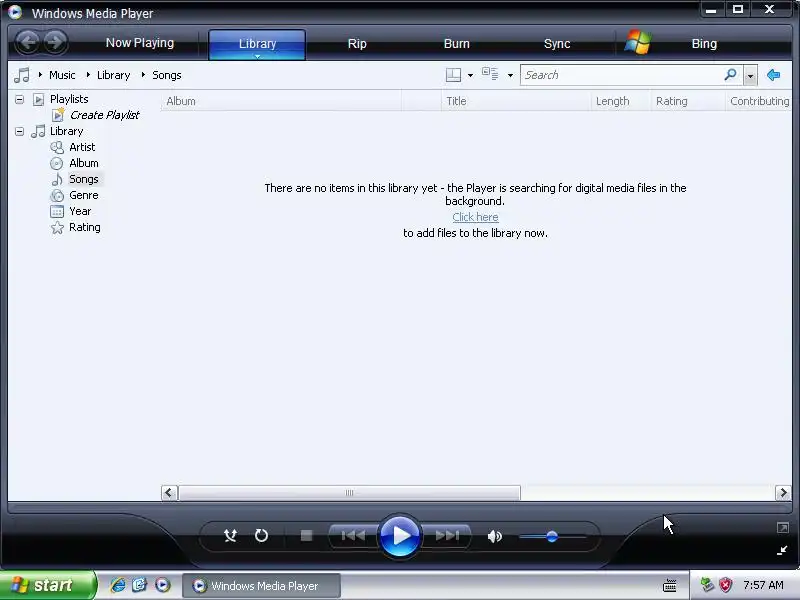Select the Library node in the tree

[66, 131]
